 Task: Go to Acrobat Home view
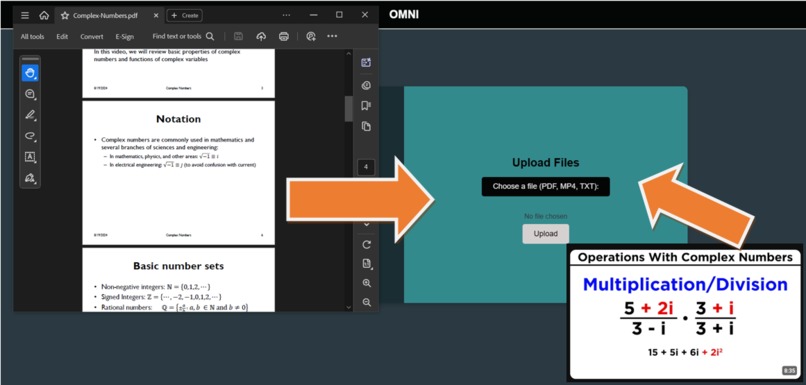44,15
